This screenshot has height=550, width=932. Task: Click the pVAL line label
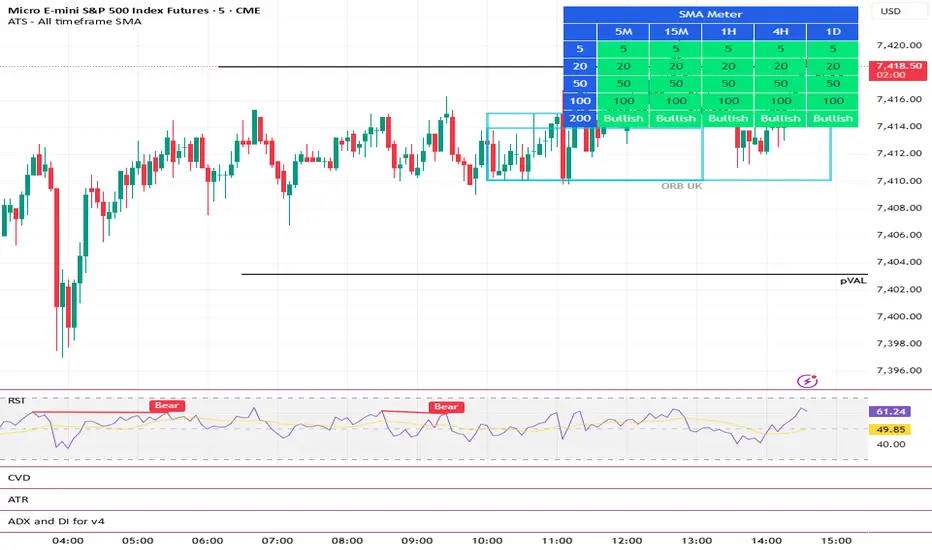pos(853,281)
